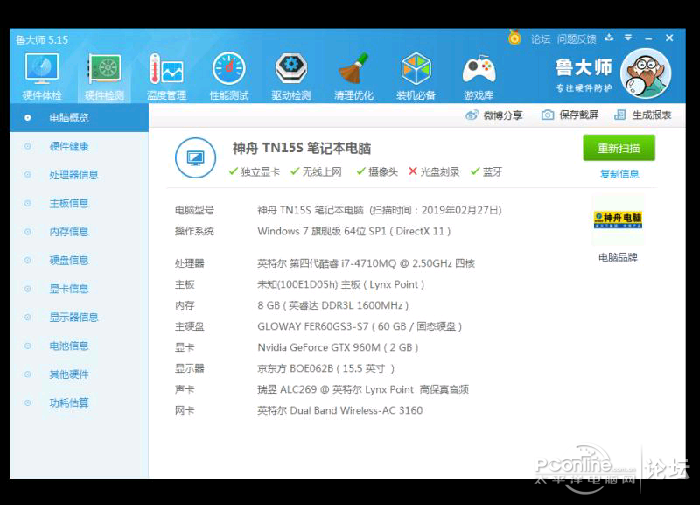
Task: Select the 硬件检测 hardware detection icon
Action: 104,76
